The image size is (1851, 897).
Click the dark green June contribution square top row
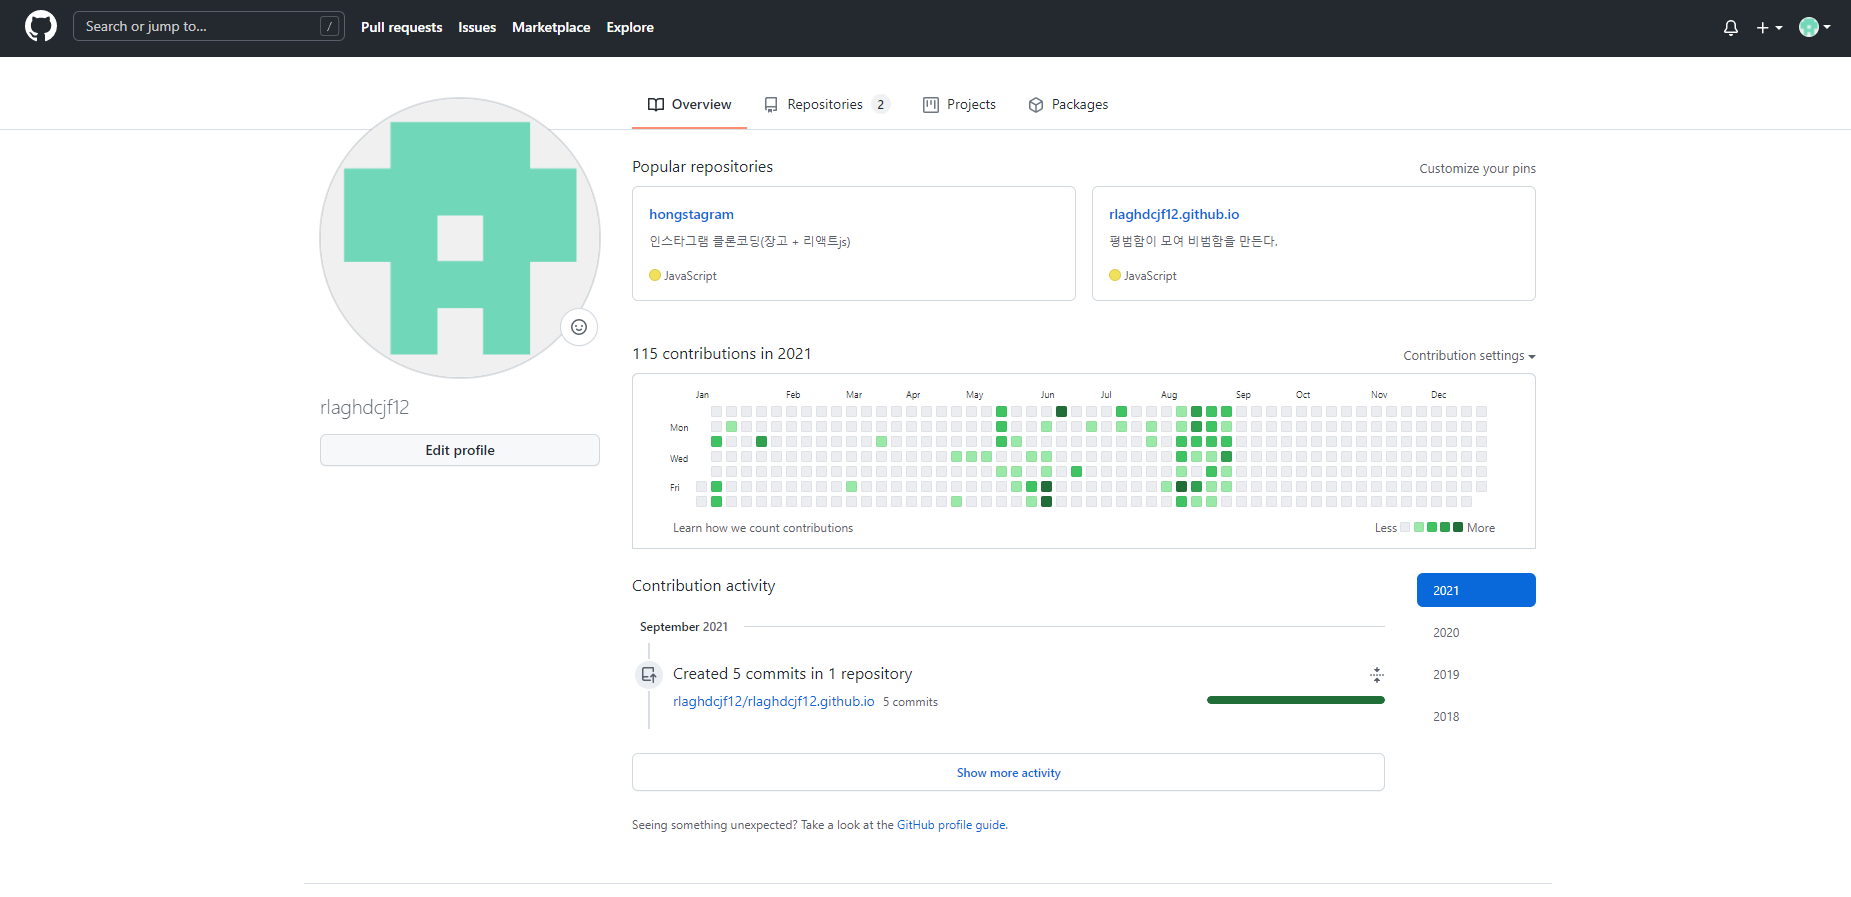1061,411
